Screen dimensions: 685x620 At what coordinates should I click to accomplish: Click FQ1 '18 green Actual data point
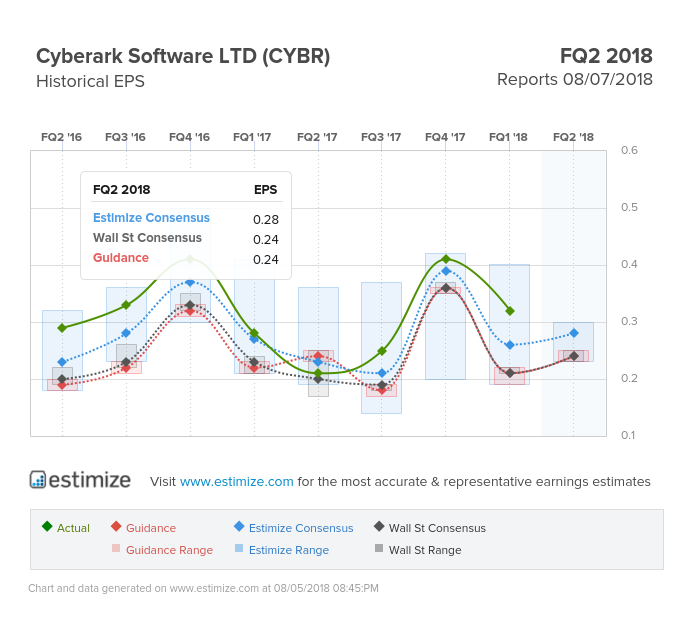point(509,311)
